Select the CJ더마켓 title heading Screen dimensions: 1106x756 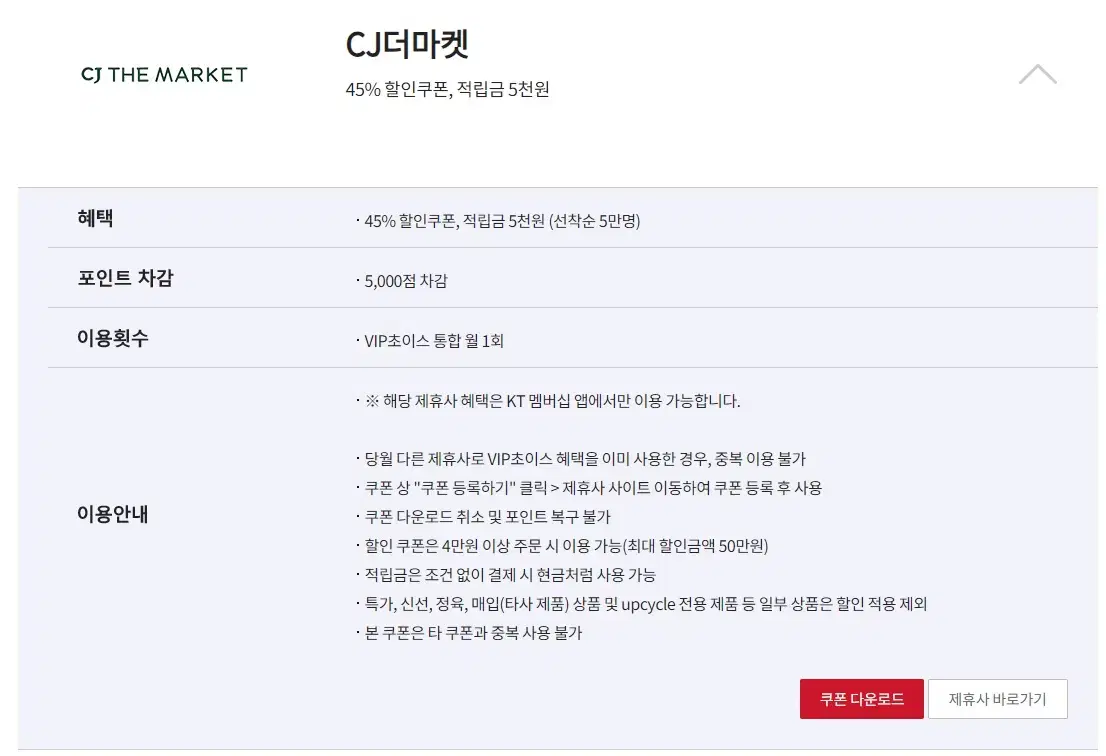click(x=407, y=44)
